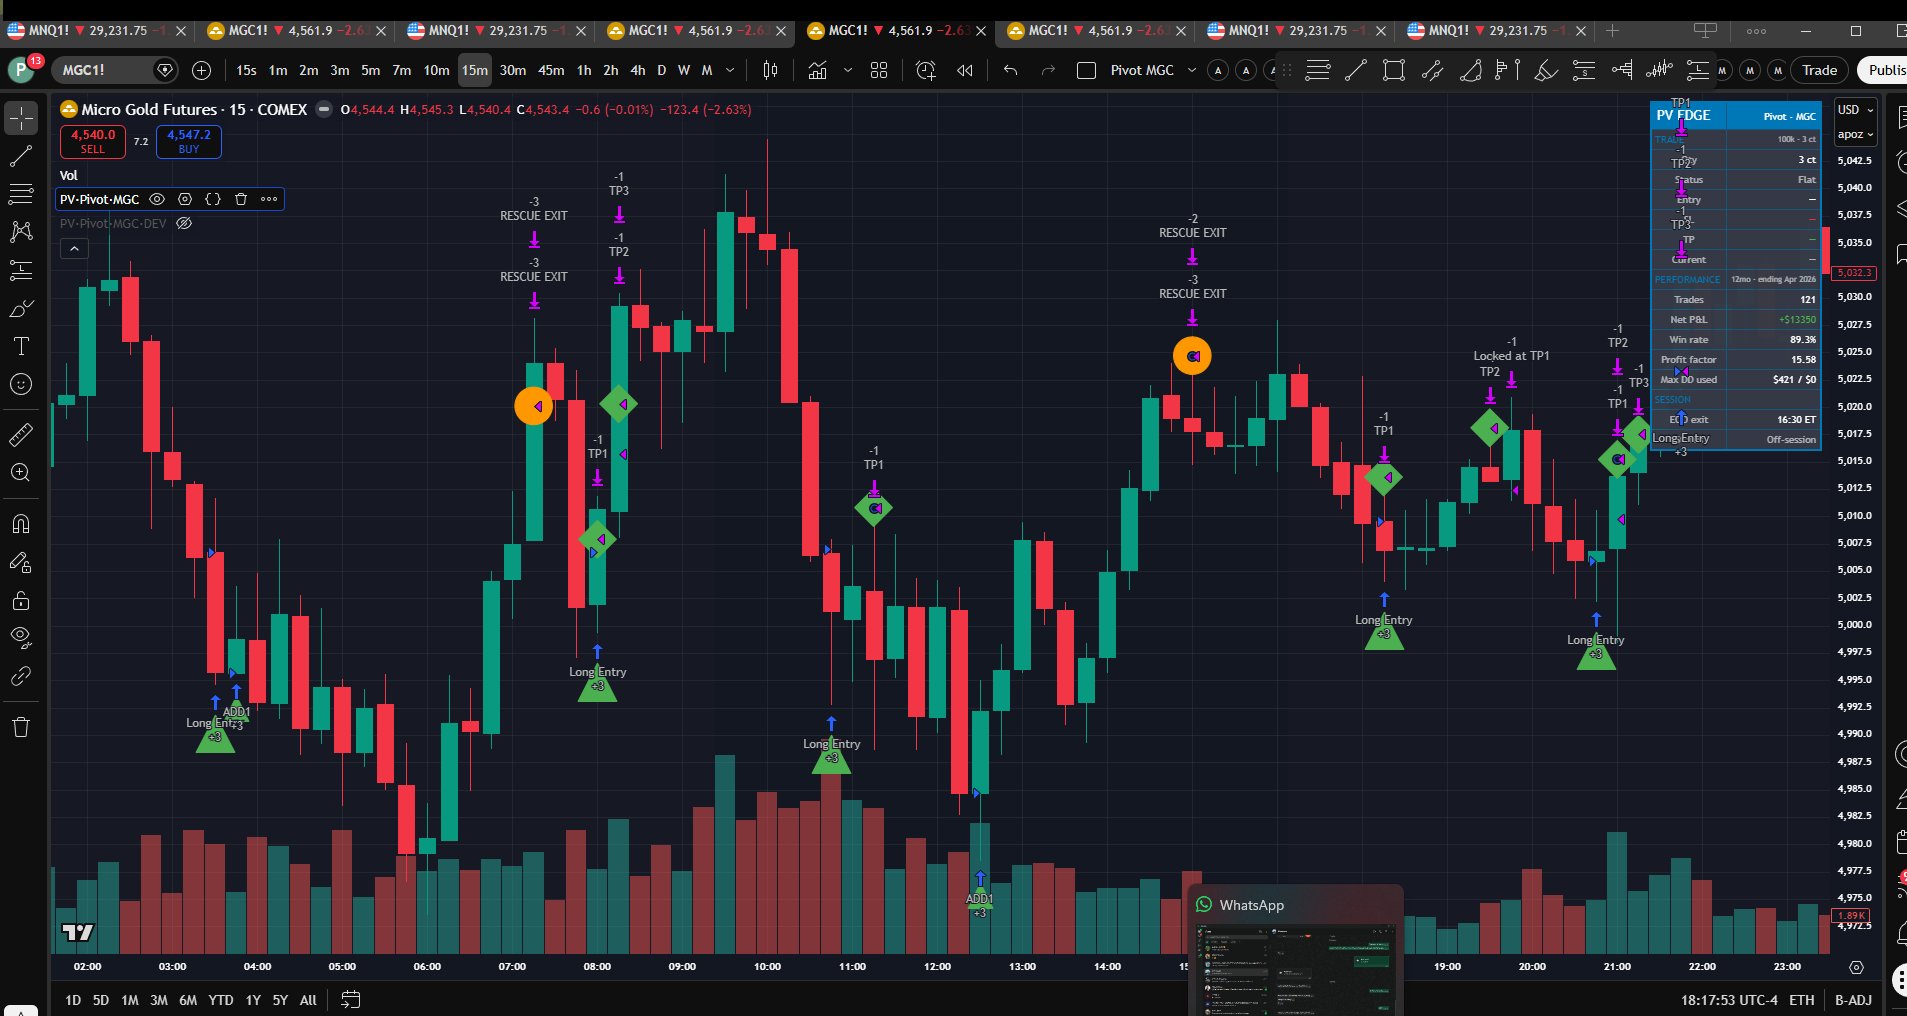Image resolution: width=1907 pixels, height=1016 pixels.
Task: Switch to the YTD date range
Action: coord(221,1000)
